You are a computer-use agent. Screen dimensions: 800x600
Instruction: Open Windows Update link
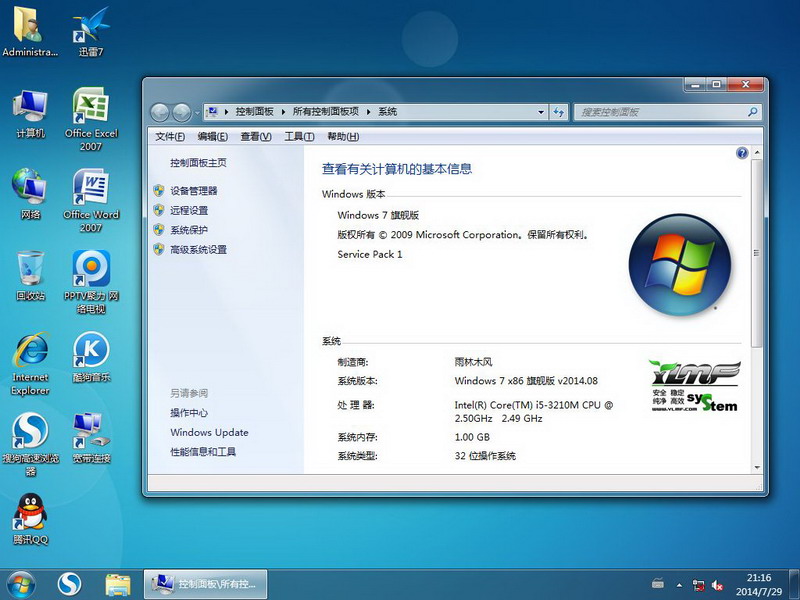tap(209, 432)
